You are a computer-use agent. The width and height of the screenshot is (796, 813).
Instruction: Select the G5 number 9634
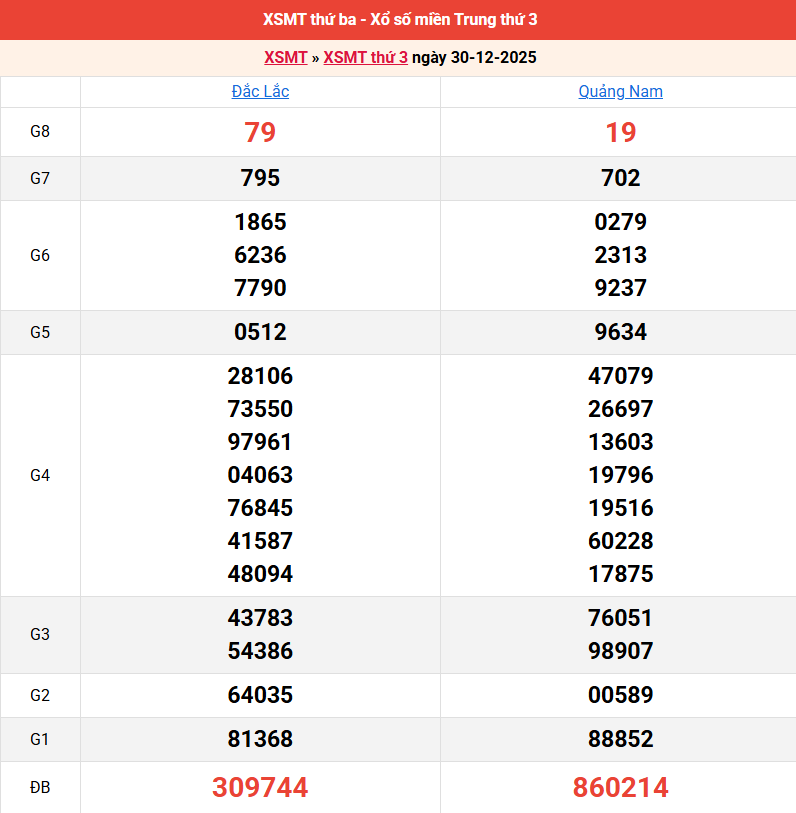tap(620, 332)
